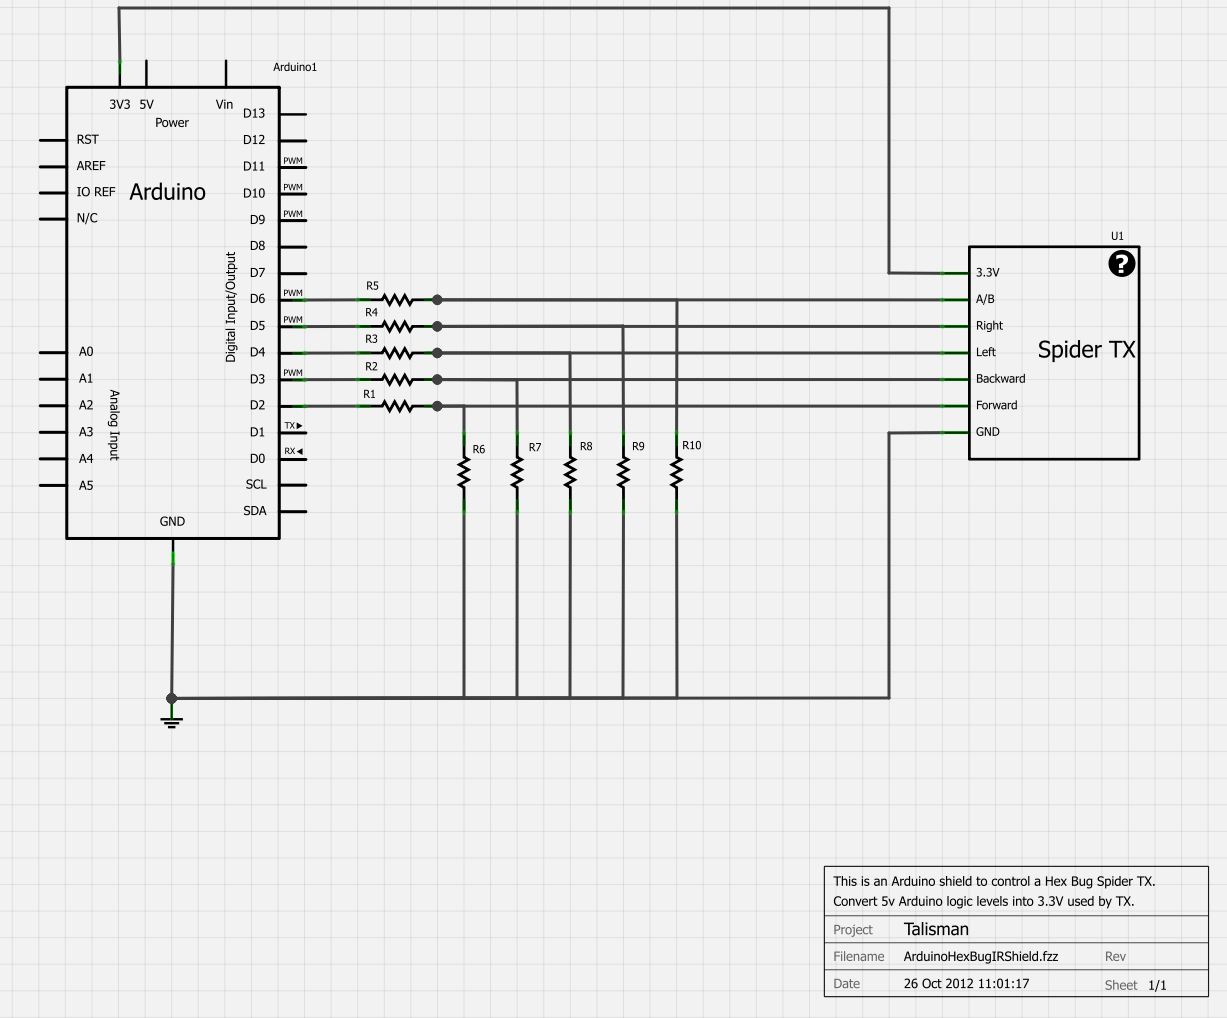The height and width of the screenshot is (1018, 1227).
Task: Click the D12 pin label
Action: [x=254, y=141]
